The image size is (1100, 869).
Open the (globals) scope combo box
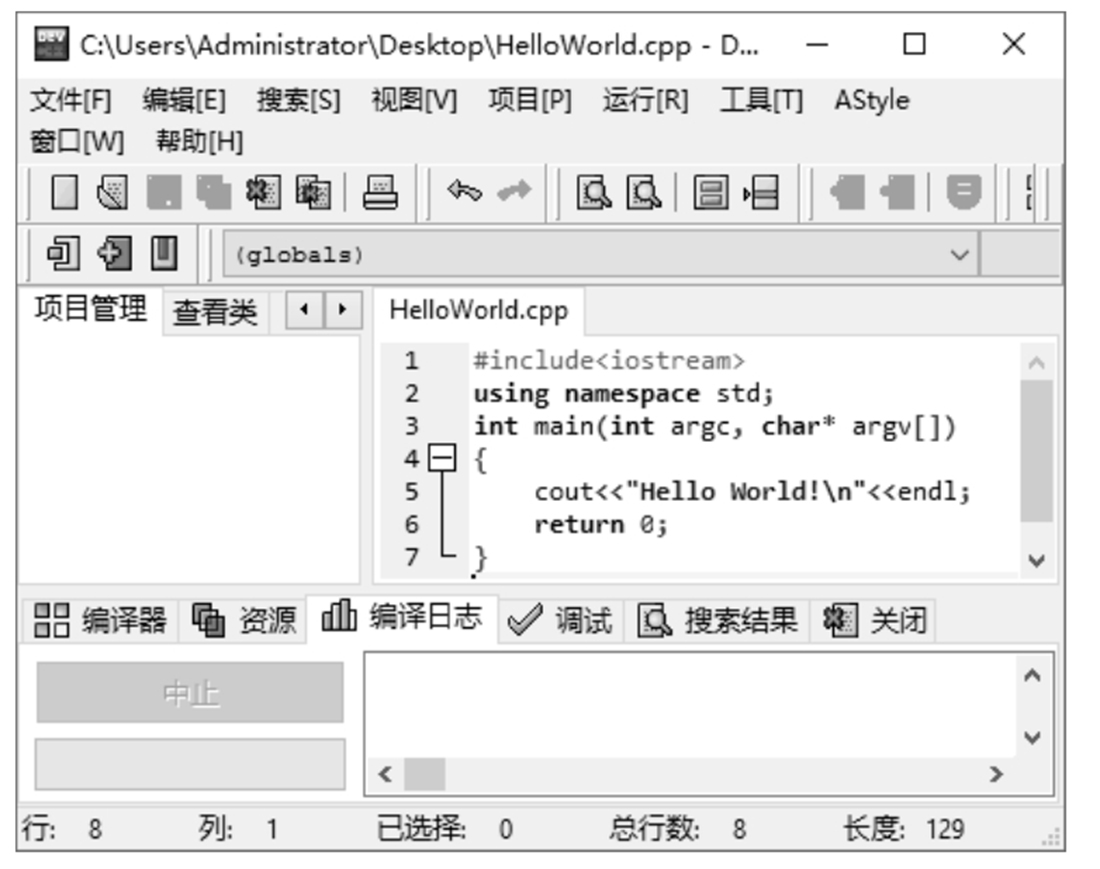[x=601, y=255]
